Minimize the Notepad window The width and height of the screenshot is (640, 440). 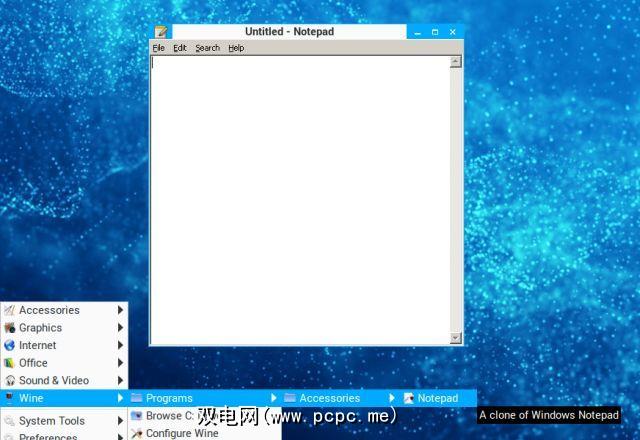[x=417, y=32]
